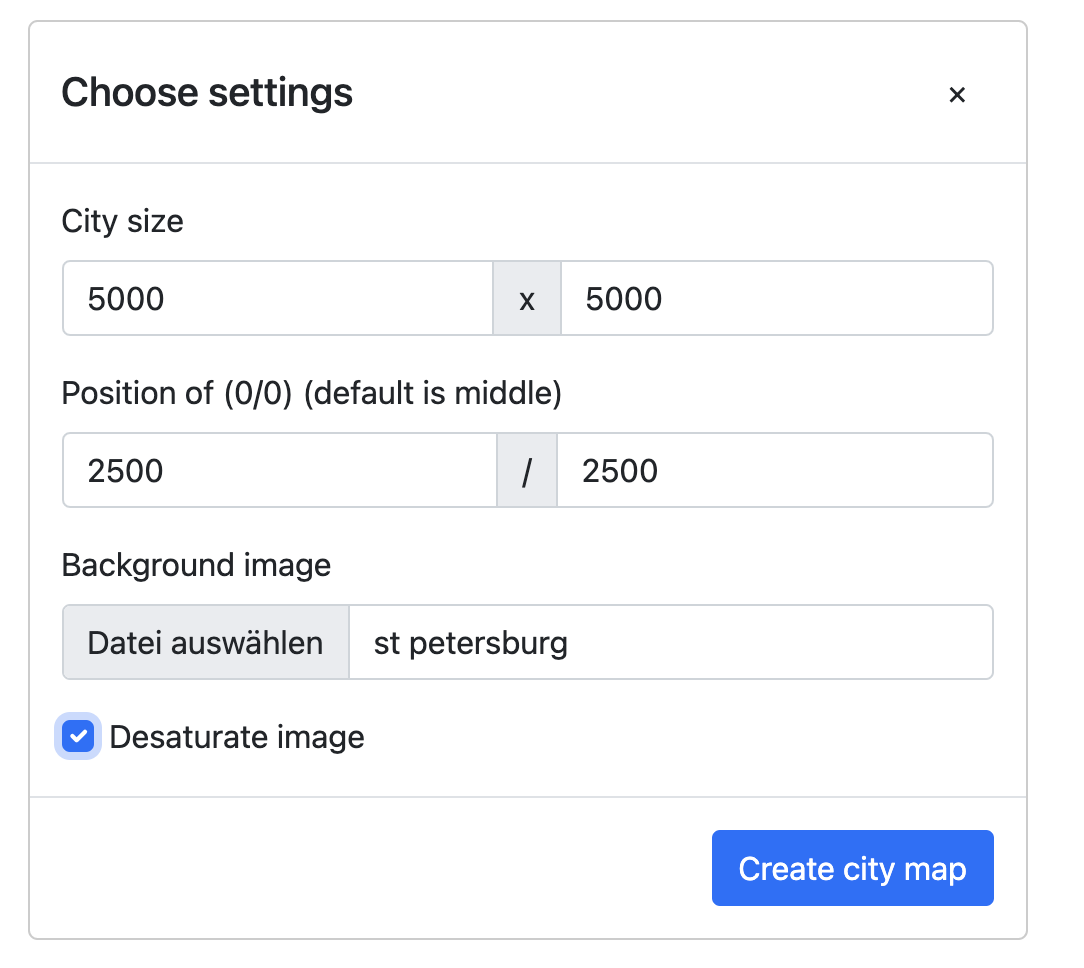Click blank dialog body beside Desaturate image

pyautogui.click(x=680, y=738)
